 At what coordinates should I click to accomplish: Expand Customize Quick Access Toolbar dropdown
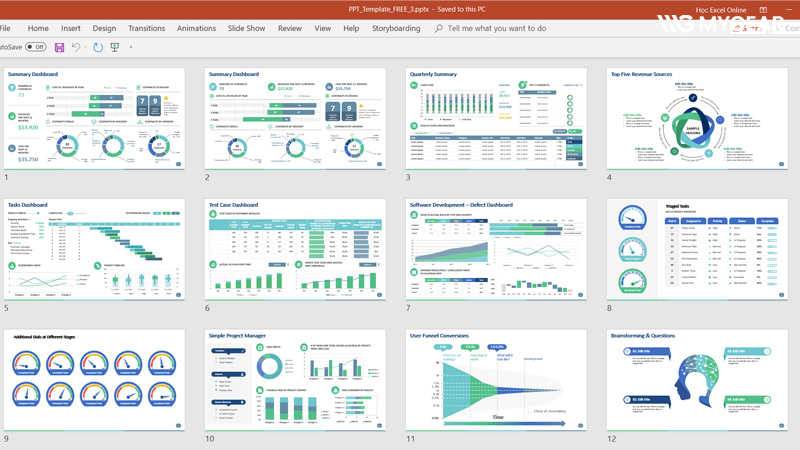pos(131,47)
